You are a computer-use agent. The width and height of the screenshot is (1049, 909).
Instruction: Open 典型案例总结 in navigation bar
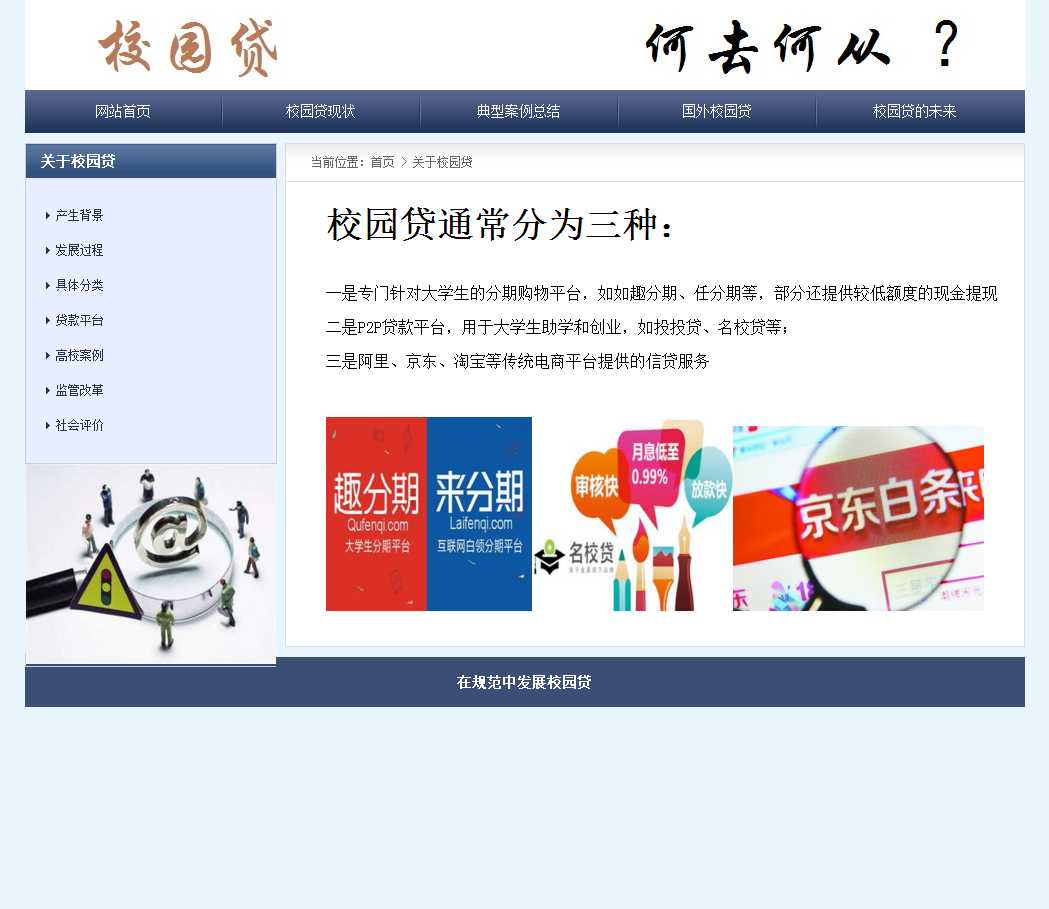[518, 111]
